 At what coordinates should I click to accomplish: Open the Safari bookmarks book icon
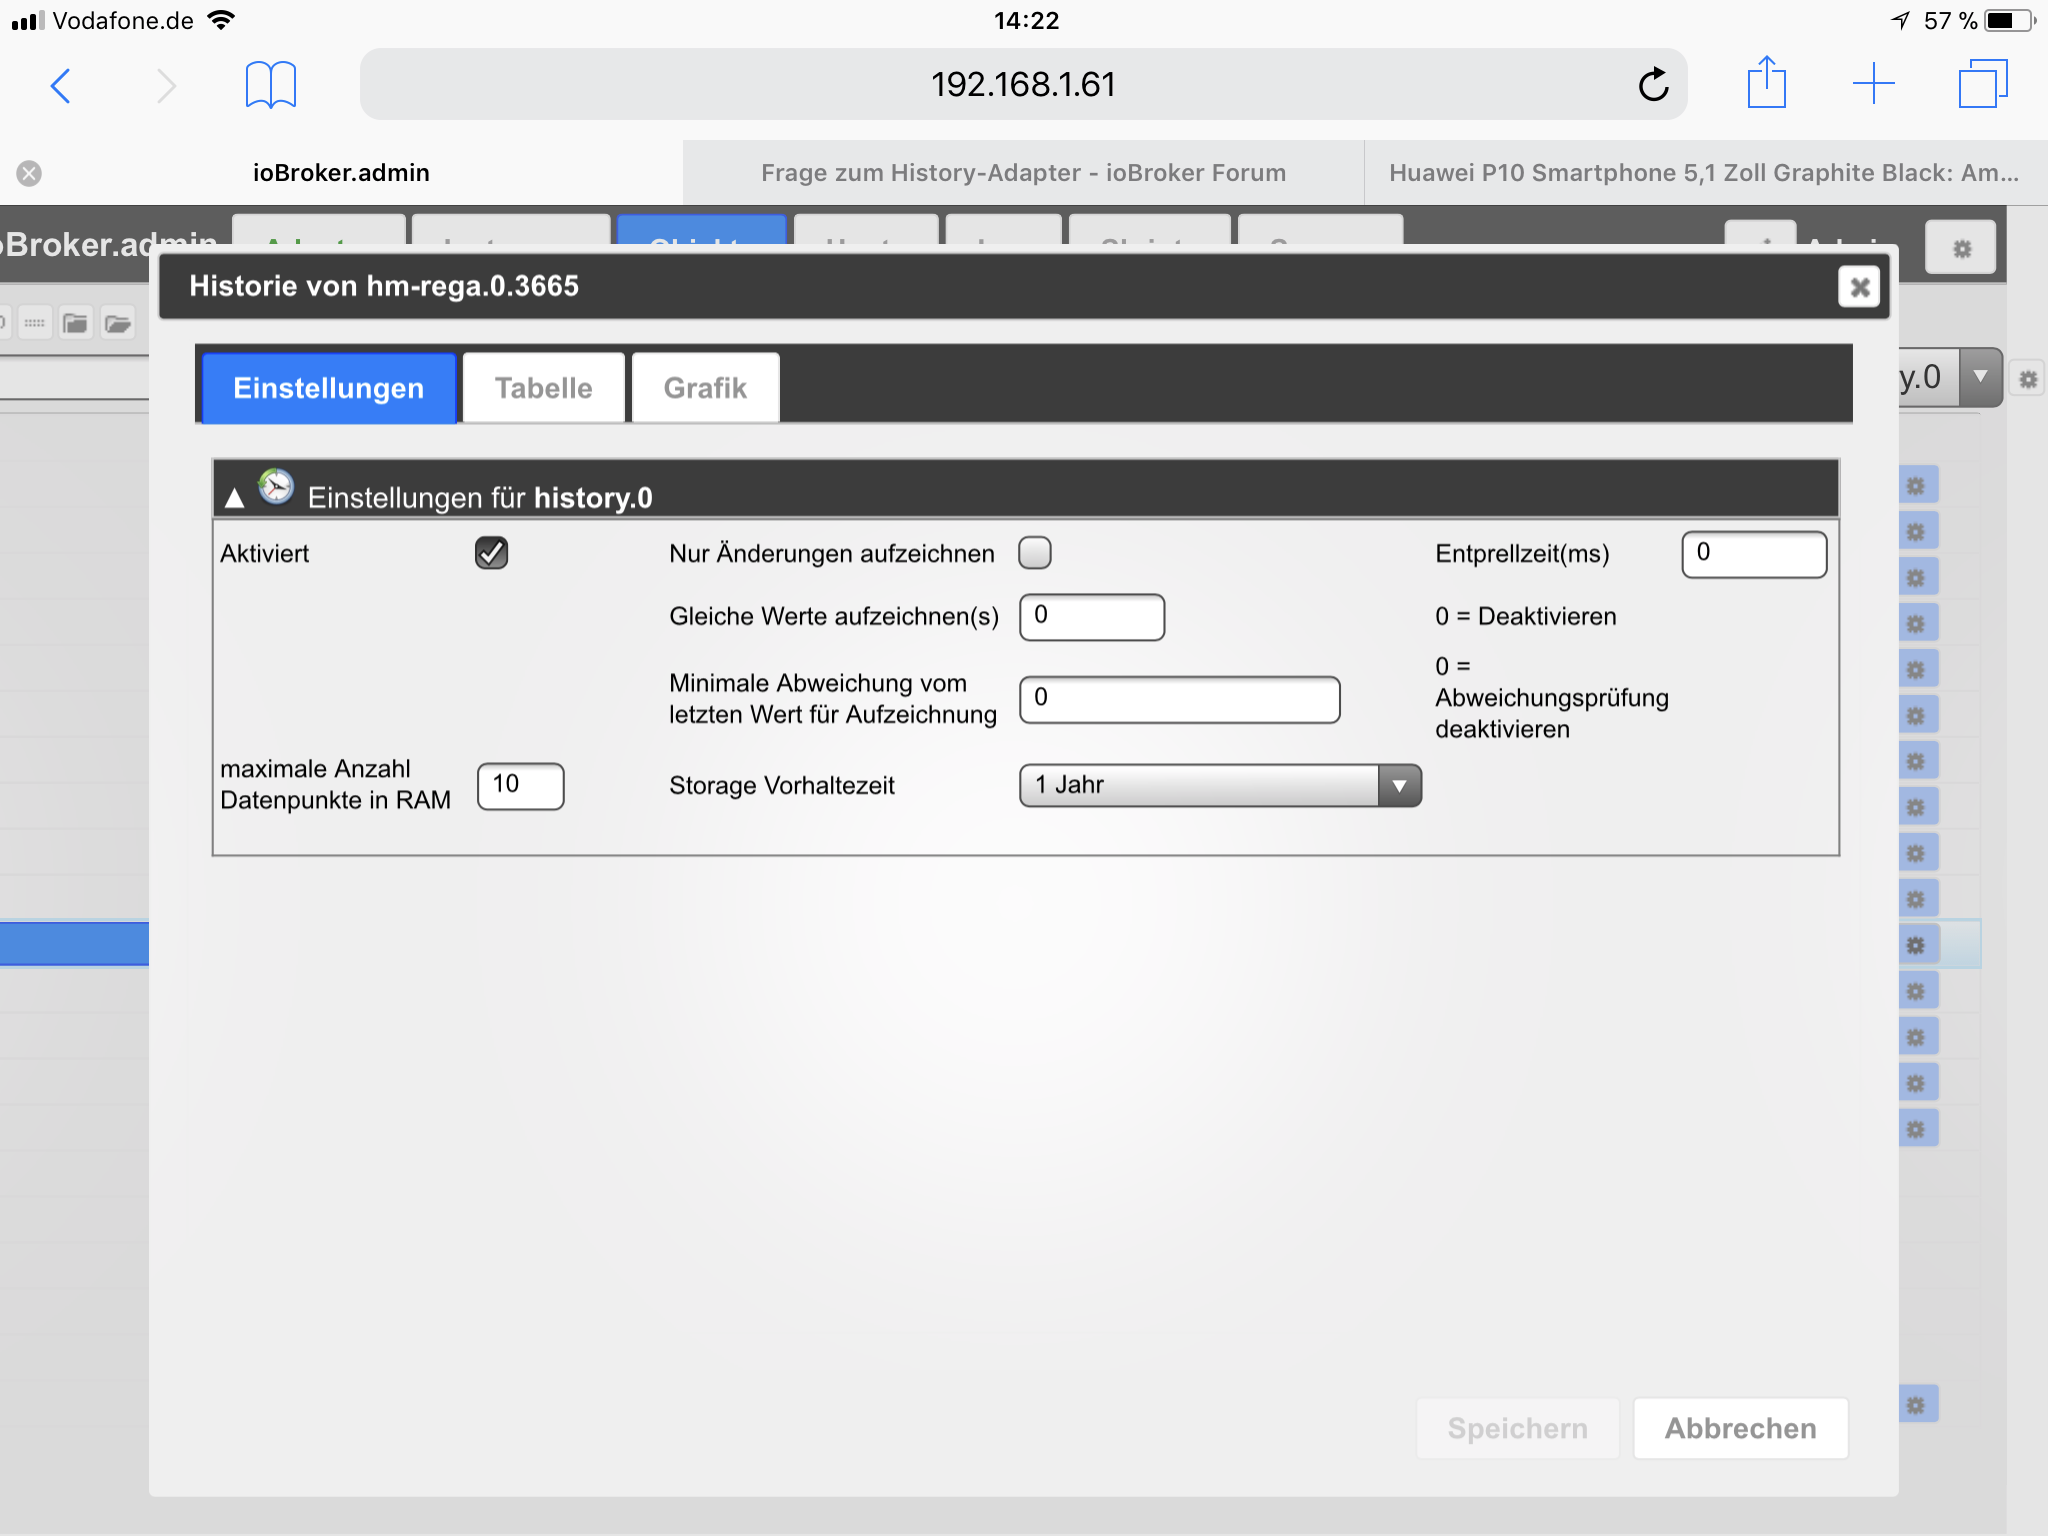[x=270, y=85]
